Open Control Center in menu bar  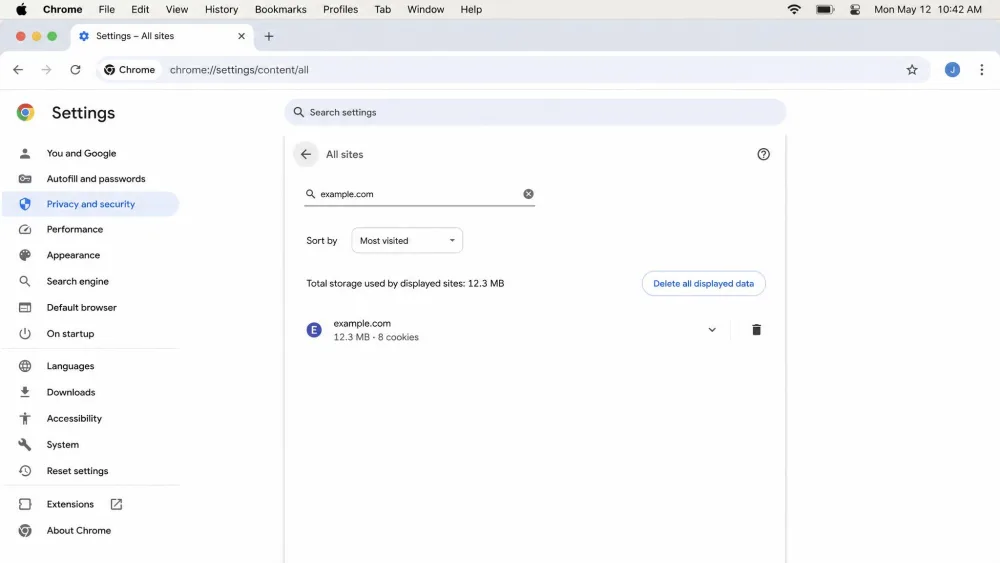point(855,9)
